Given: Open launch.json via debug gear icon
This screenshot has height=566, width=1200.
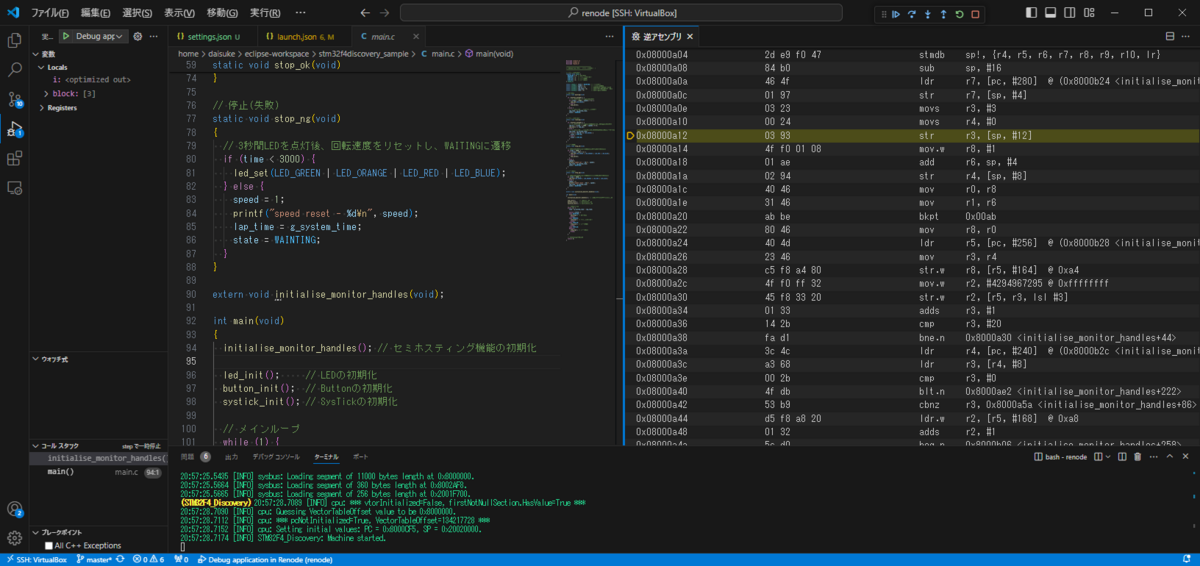Looking at the screenshot, I should (138, 36).
